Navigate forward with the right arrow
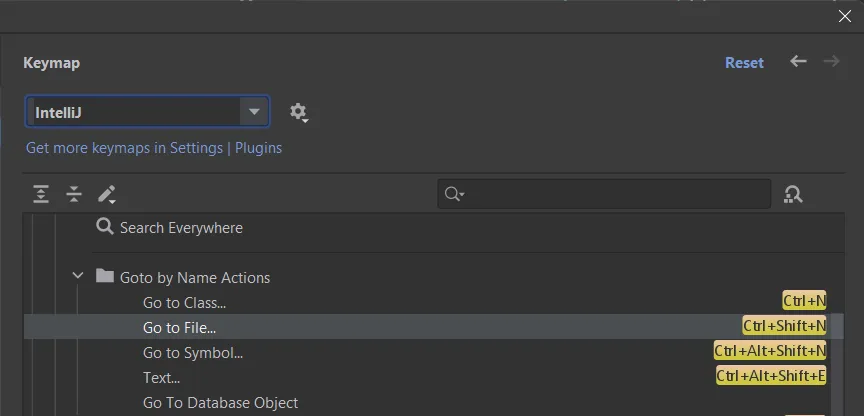The height and width of the screenshot is (416, 864). pos(831,62)
